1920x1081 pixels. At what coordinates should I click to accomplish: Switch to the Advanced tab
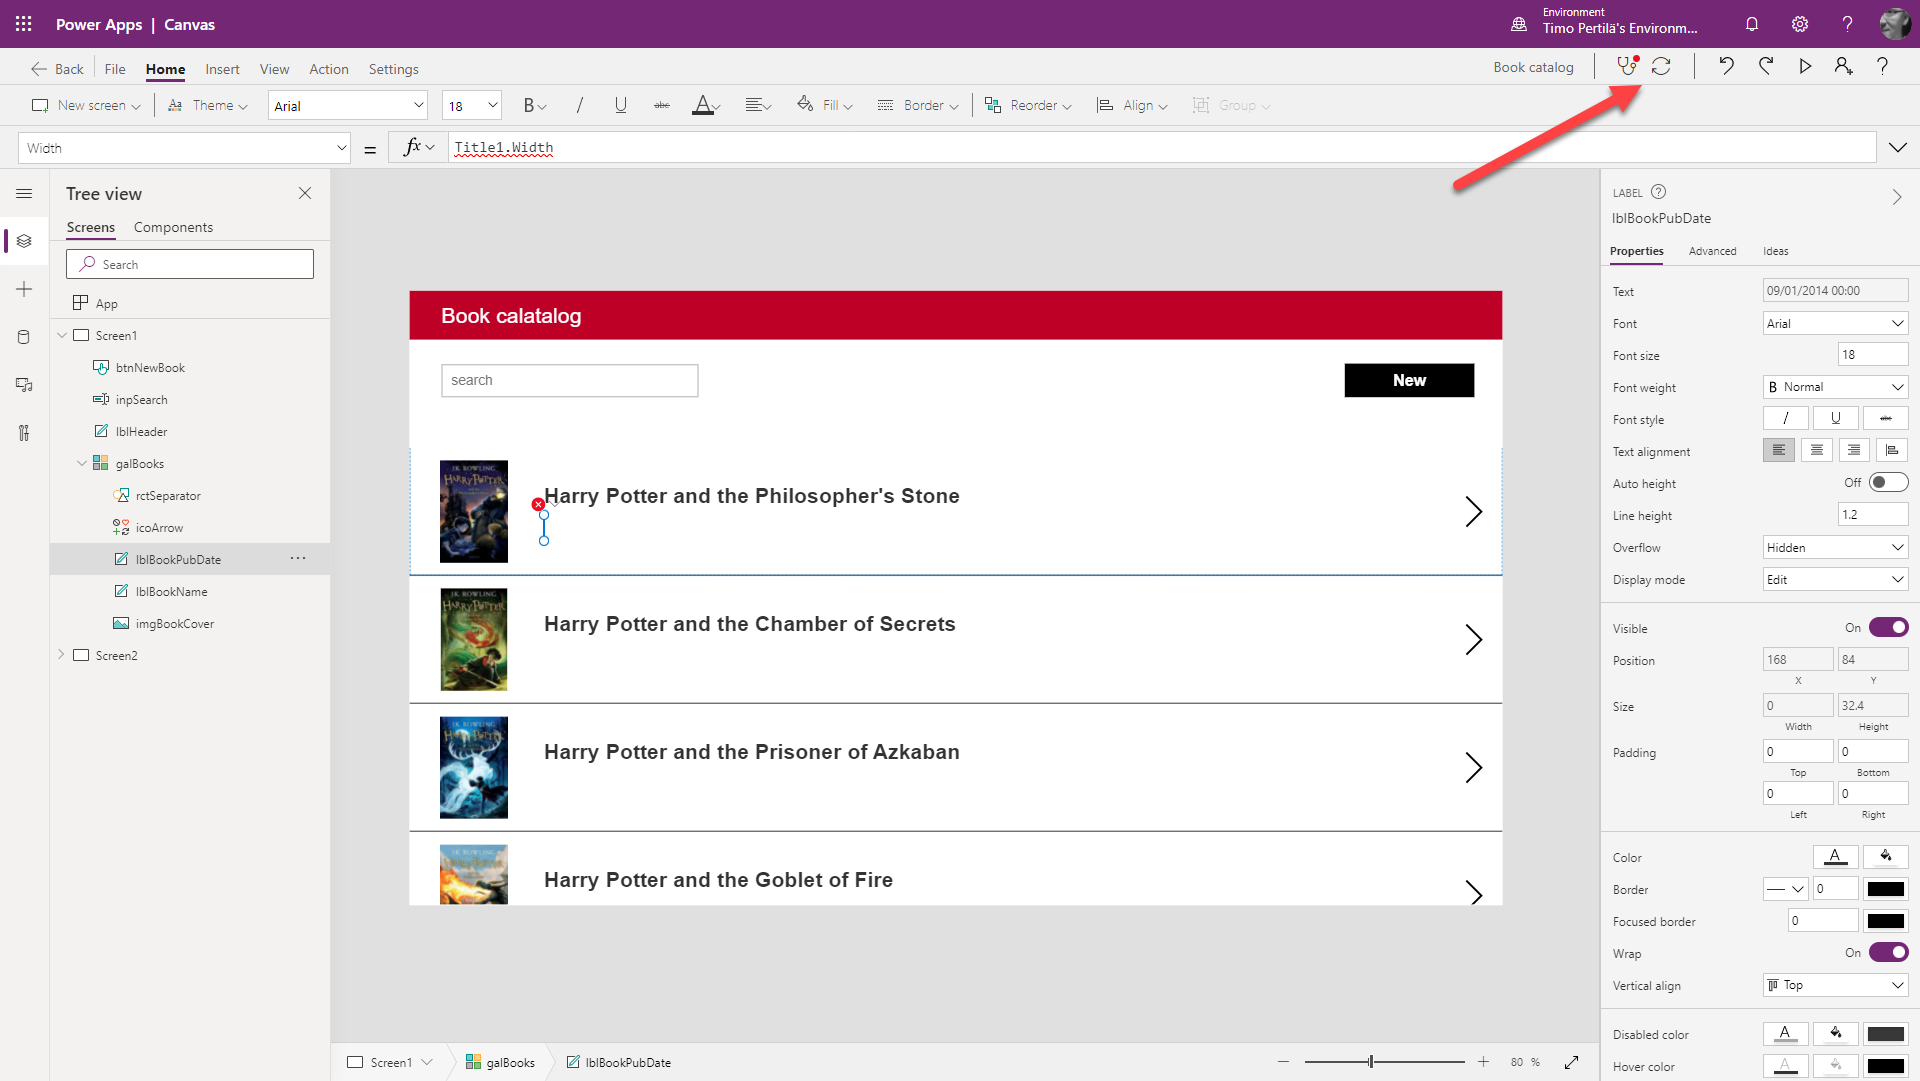click(1712, 251)
